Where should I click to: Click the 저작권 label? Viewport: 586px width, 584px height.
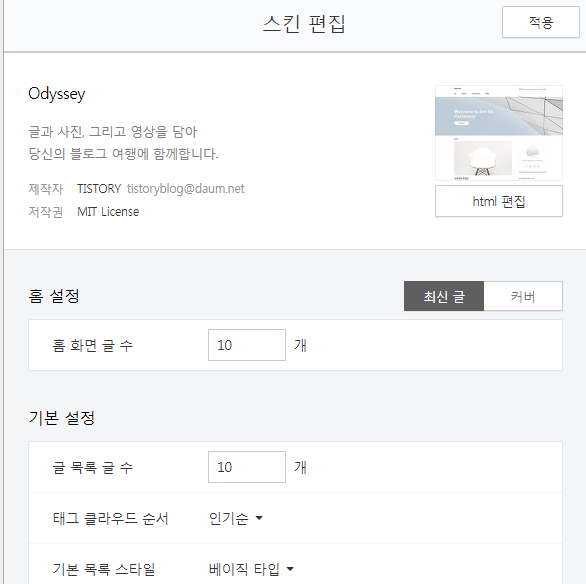point(46,212)
